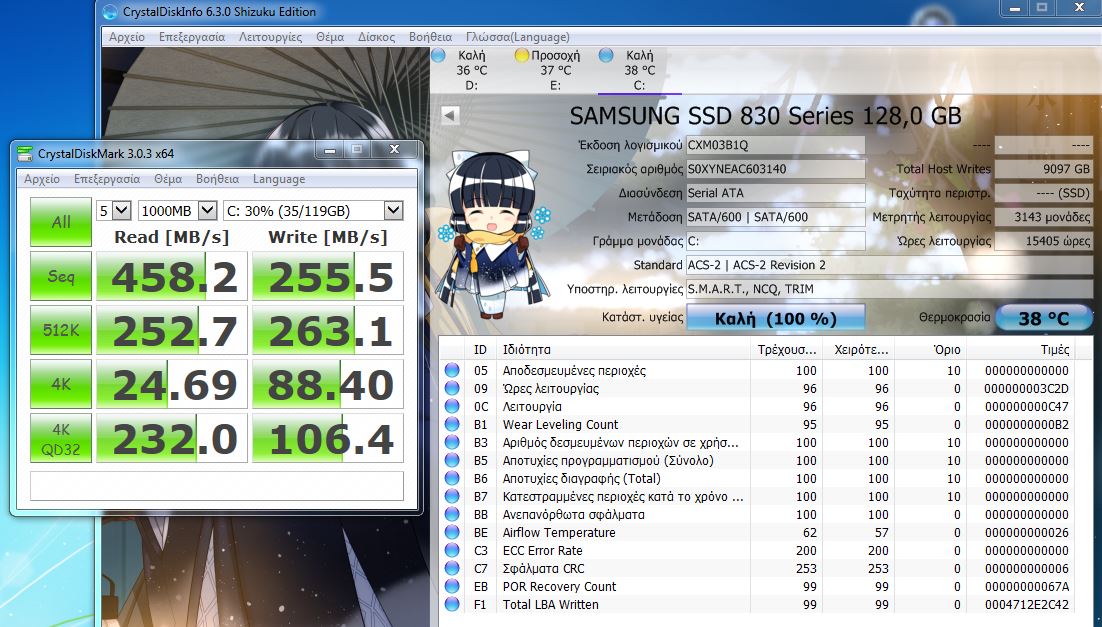Open Λειτουργίες menu in CrystalDiskInfo
1102x627 pixels.
(271, 37)
